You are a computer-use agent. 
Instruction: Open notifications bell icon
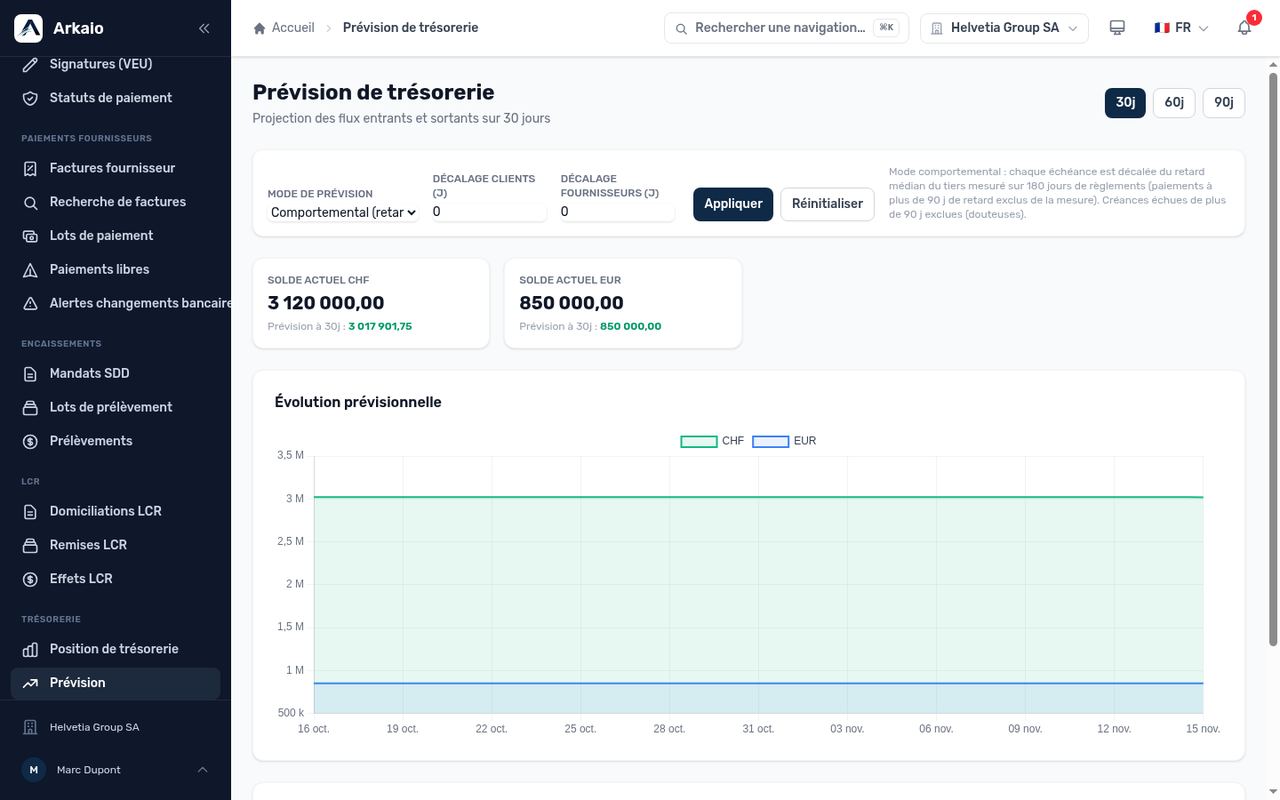(x=1245, y=28)
